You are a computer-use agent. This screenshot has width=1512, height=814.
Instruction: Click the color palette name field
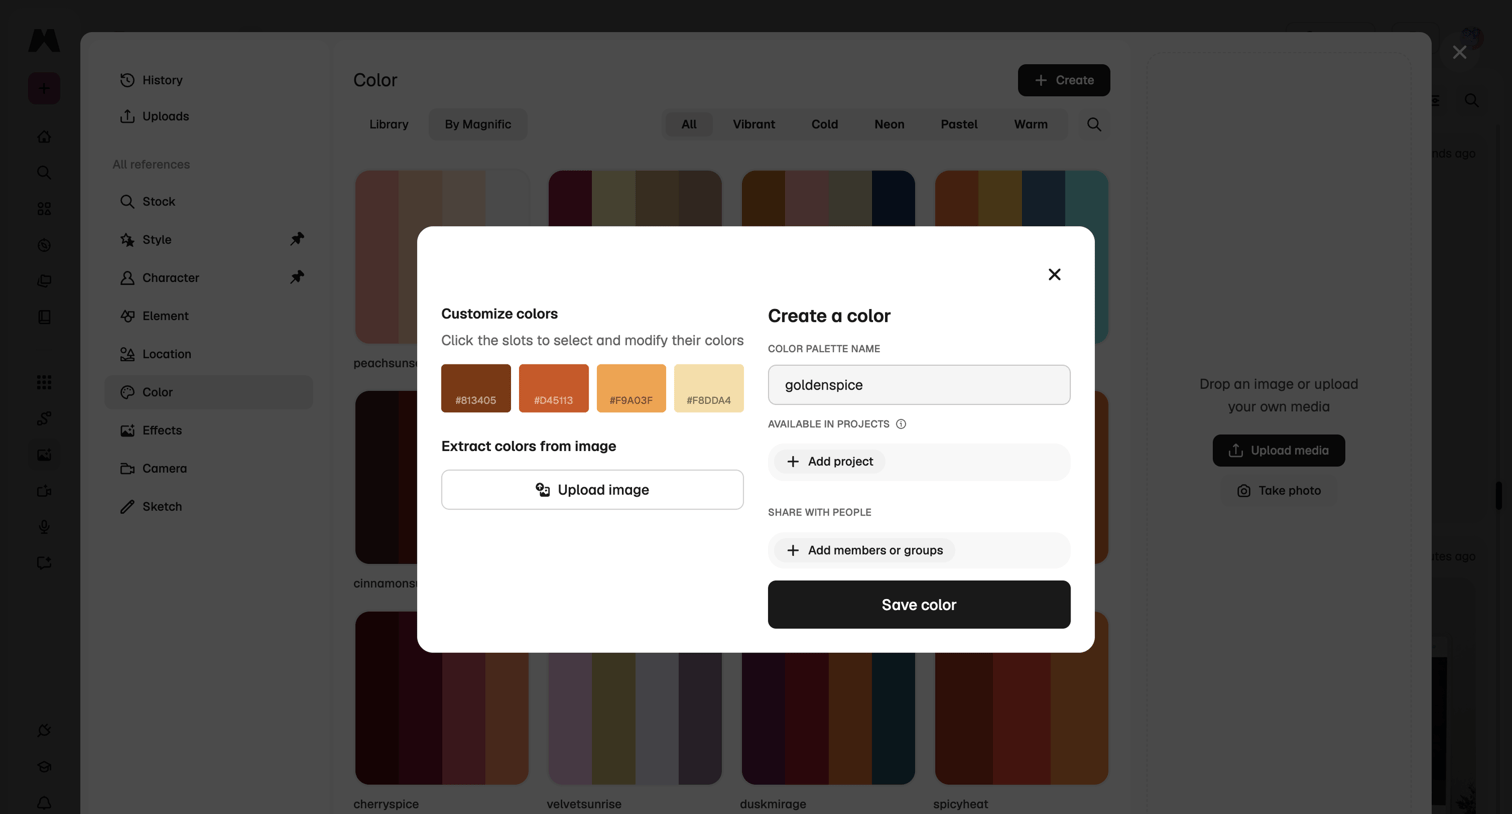[x=919, y=385]
